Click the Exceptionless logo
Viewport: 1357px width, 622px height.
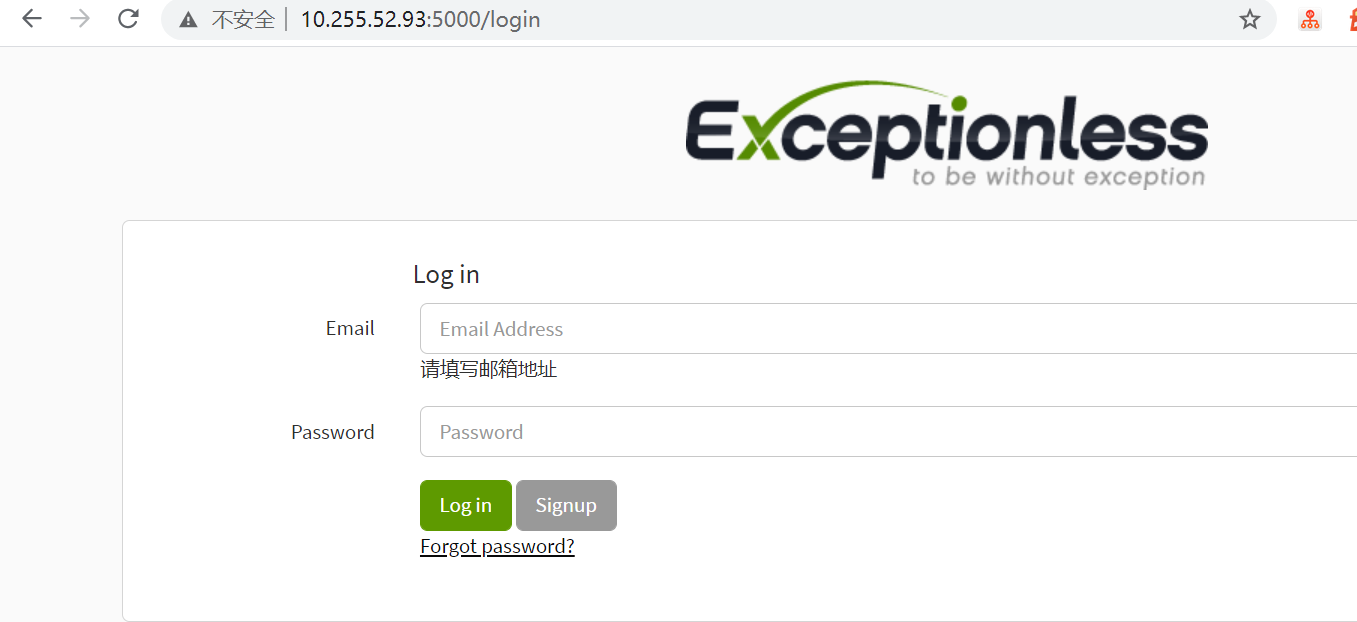[947, 134]
